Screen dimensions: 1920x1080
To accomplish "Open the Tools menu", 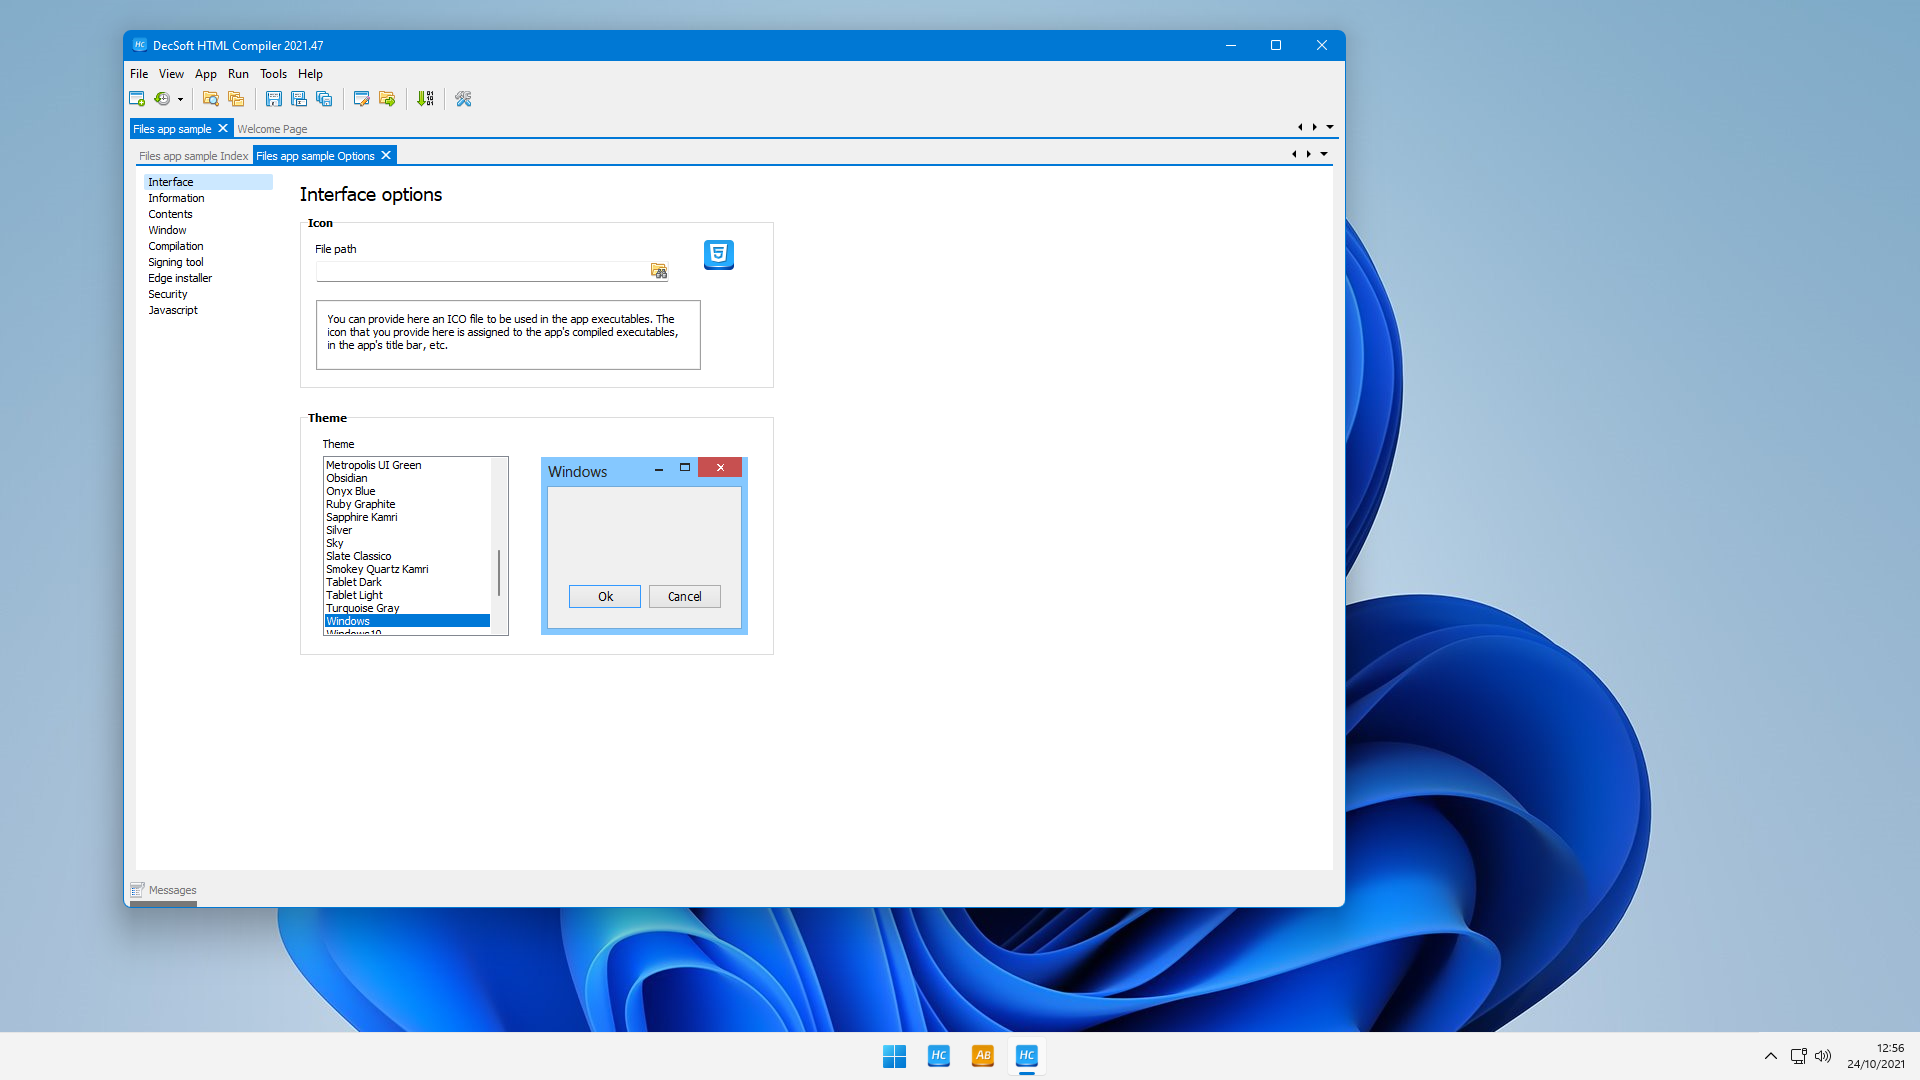I will [273, 73].
